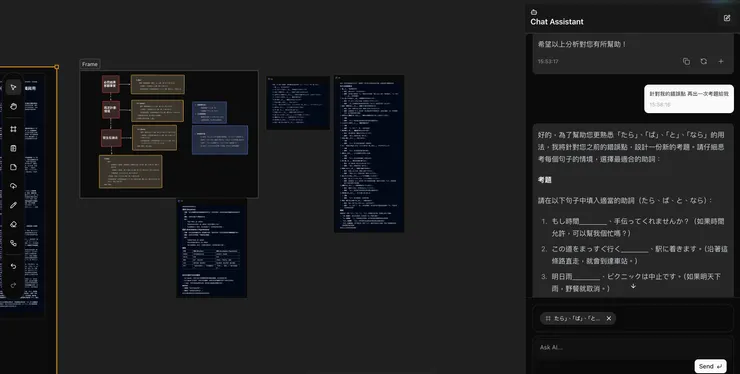Select the small blue box inside Frame
The image size is (740, 374).
[210, 112]
